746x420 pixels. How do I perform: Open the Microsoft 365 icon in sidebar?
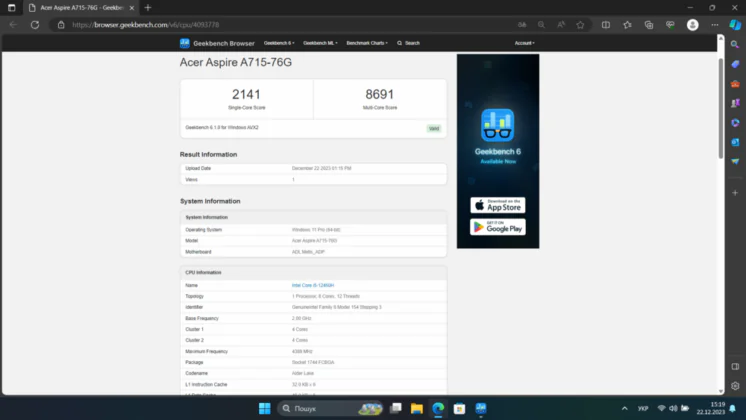pos(735,123)
